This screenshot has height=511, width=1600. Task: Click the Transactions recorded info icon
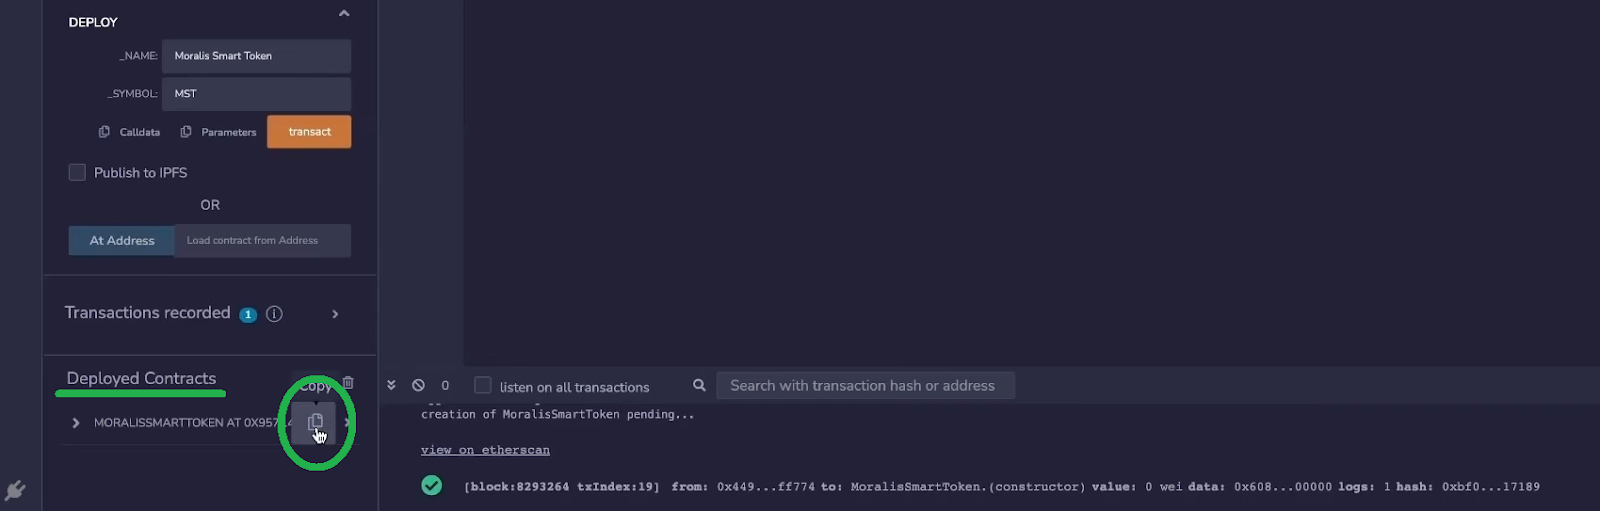tap(274, 314)
